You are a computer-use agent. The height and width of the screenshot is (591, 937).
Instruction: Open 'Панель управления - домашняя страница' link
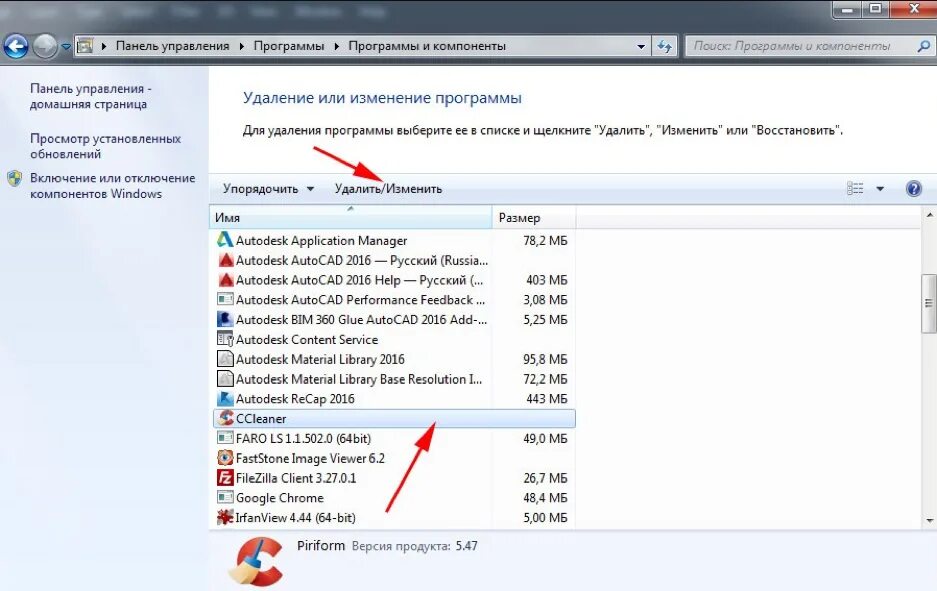pos(91,96)
